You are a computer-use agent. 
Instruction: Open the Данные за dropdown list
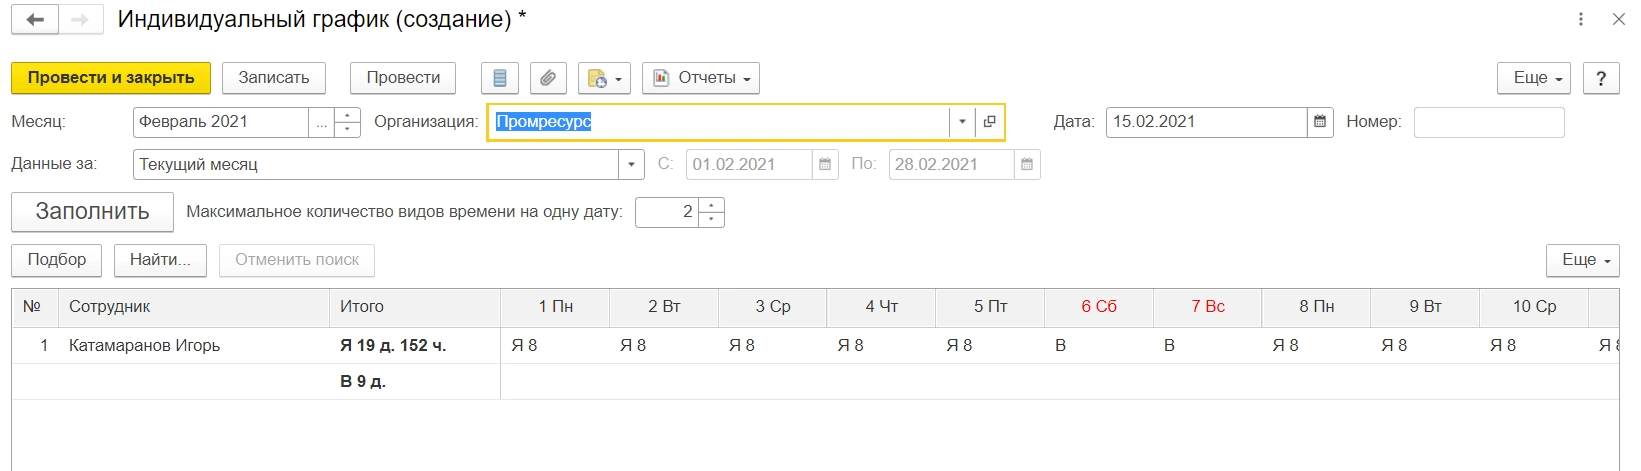click(631, 165)
